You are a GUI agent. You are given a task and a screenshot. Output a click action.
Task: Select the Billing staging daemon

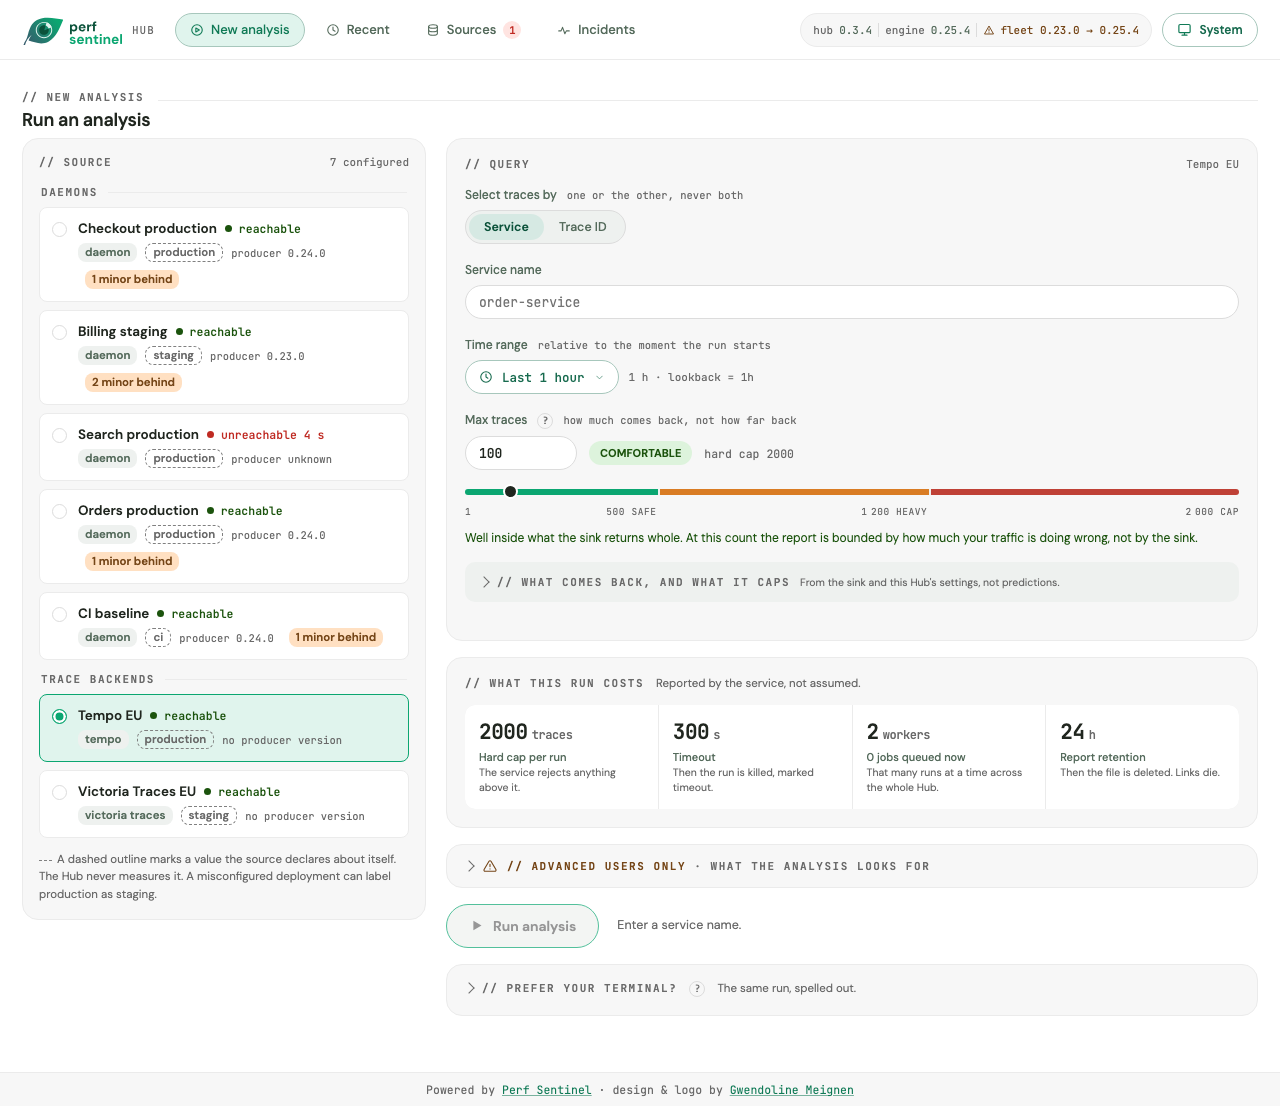pos(224,357)
